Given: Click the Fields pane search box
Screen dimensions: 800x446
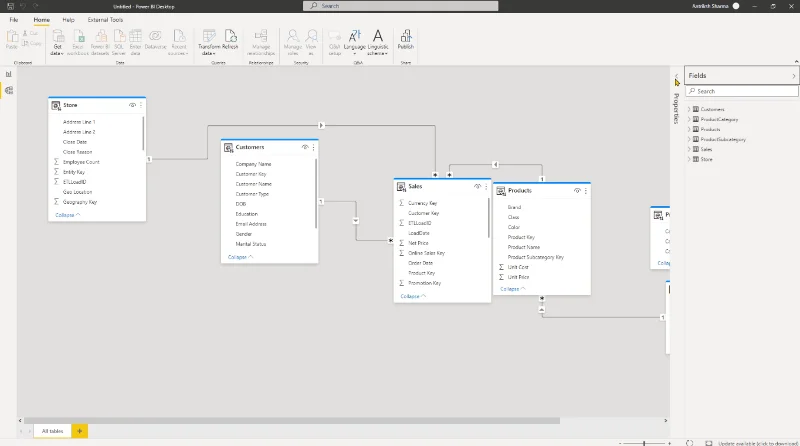Looking at the screenshot, I should click(742, 91).
